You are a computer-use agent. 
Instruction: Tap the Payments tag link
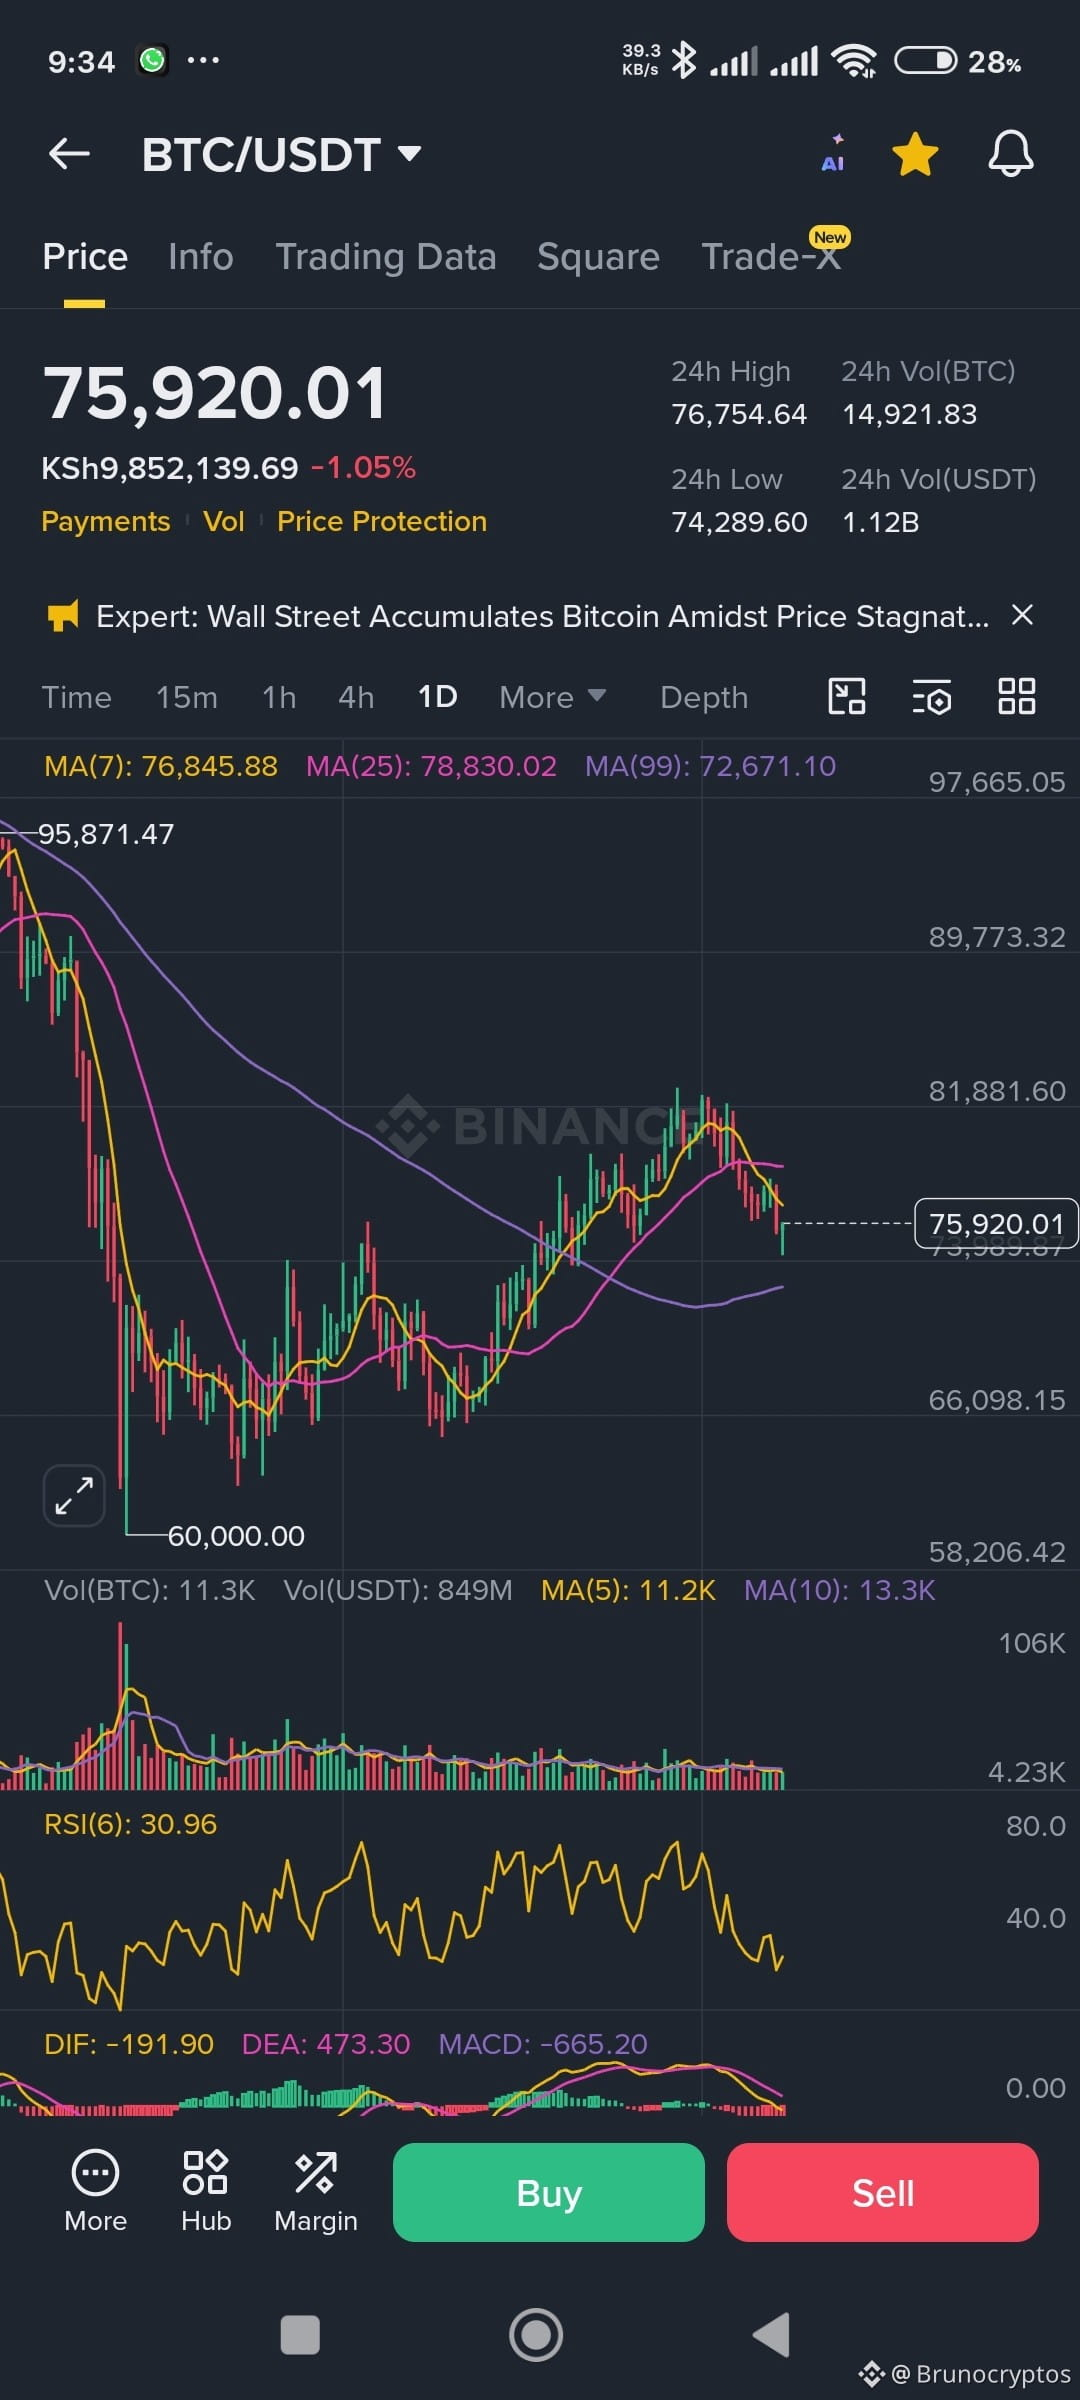click(x=106, y=522)
